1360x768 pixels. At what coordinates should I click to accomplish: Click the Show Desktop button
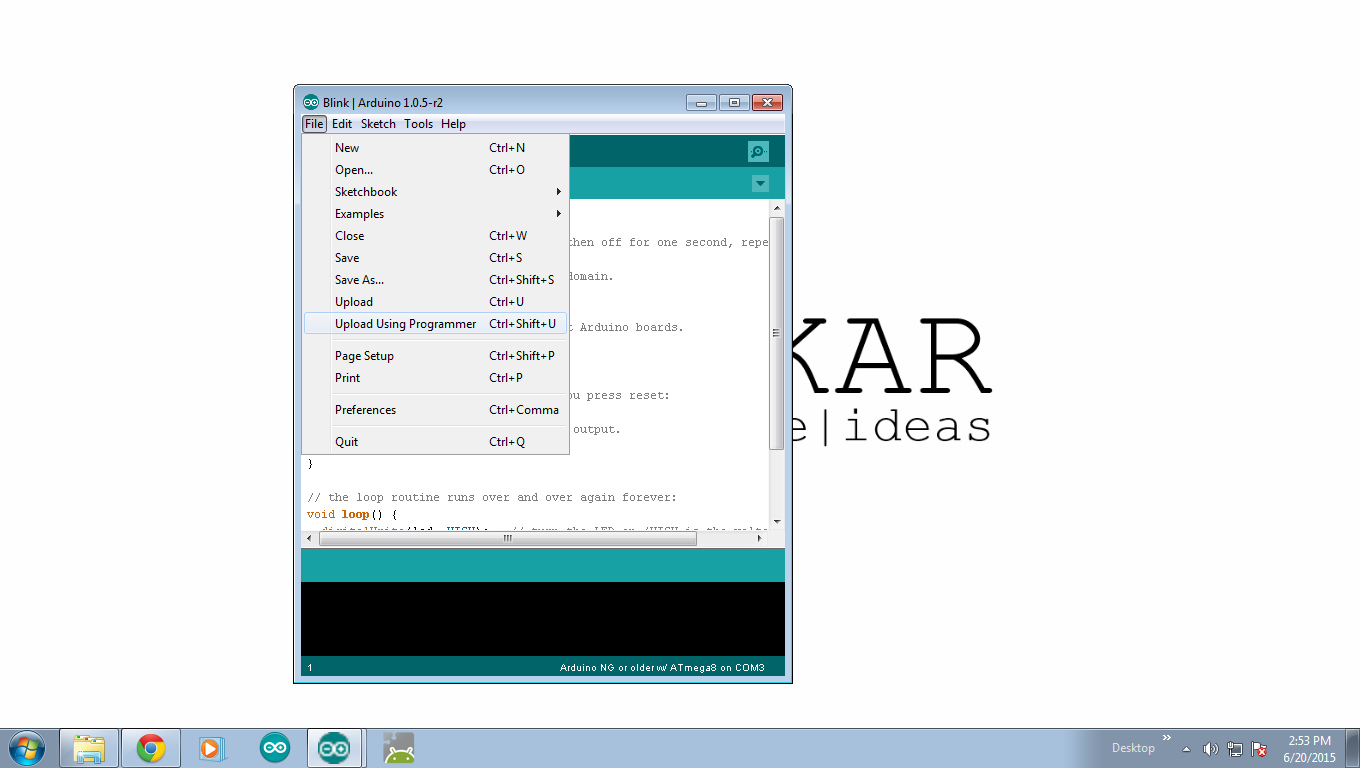pos(1353,747)
